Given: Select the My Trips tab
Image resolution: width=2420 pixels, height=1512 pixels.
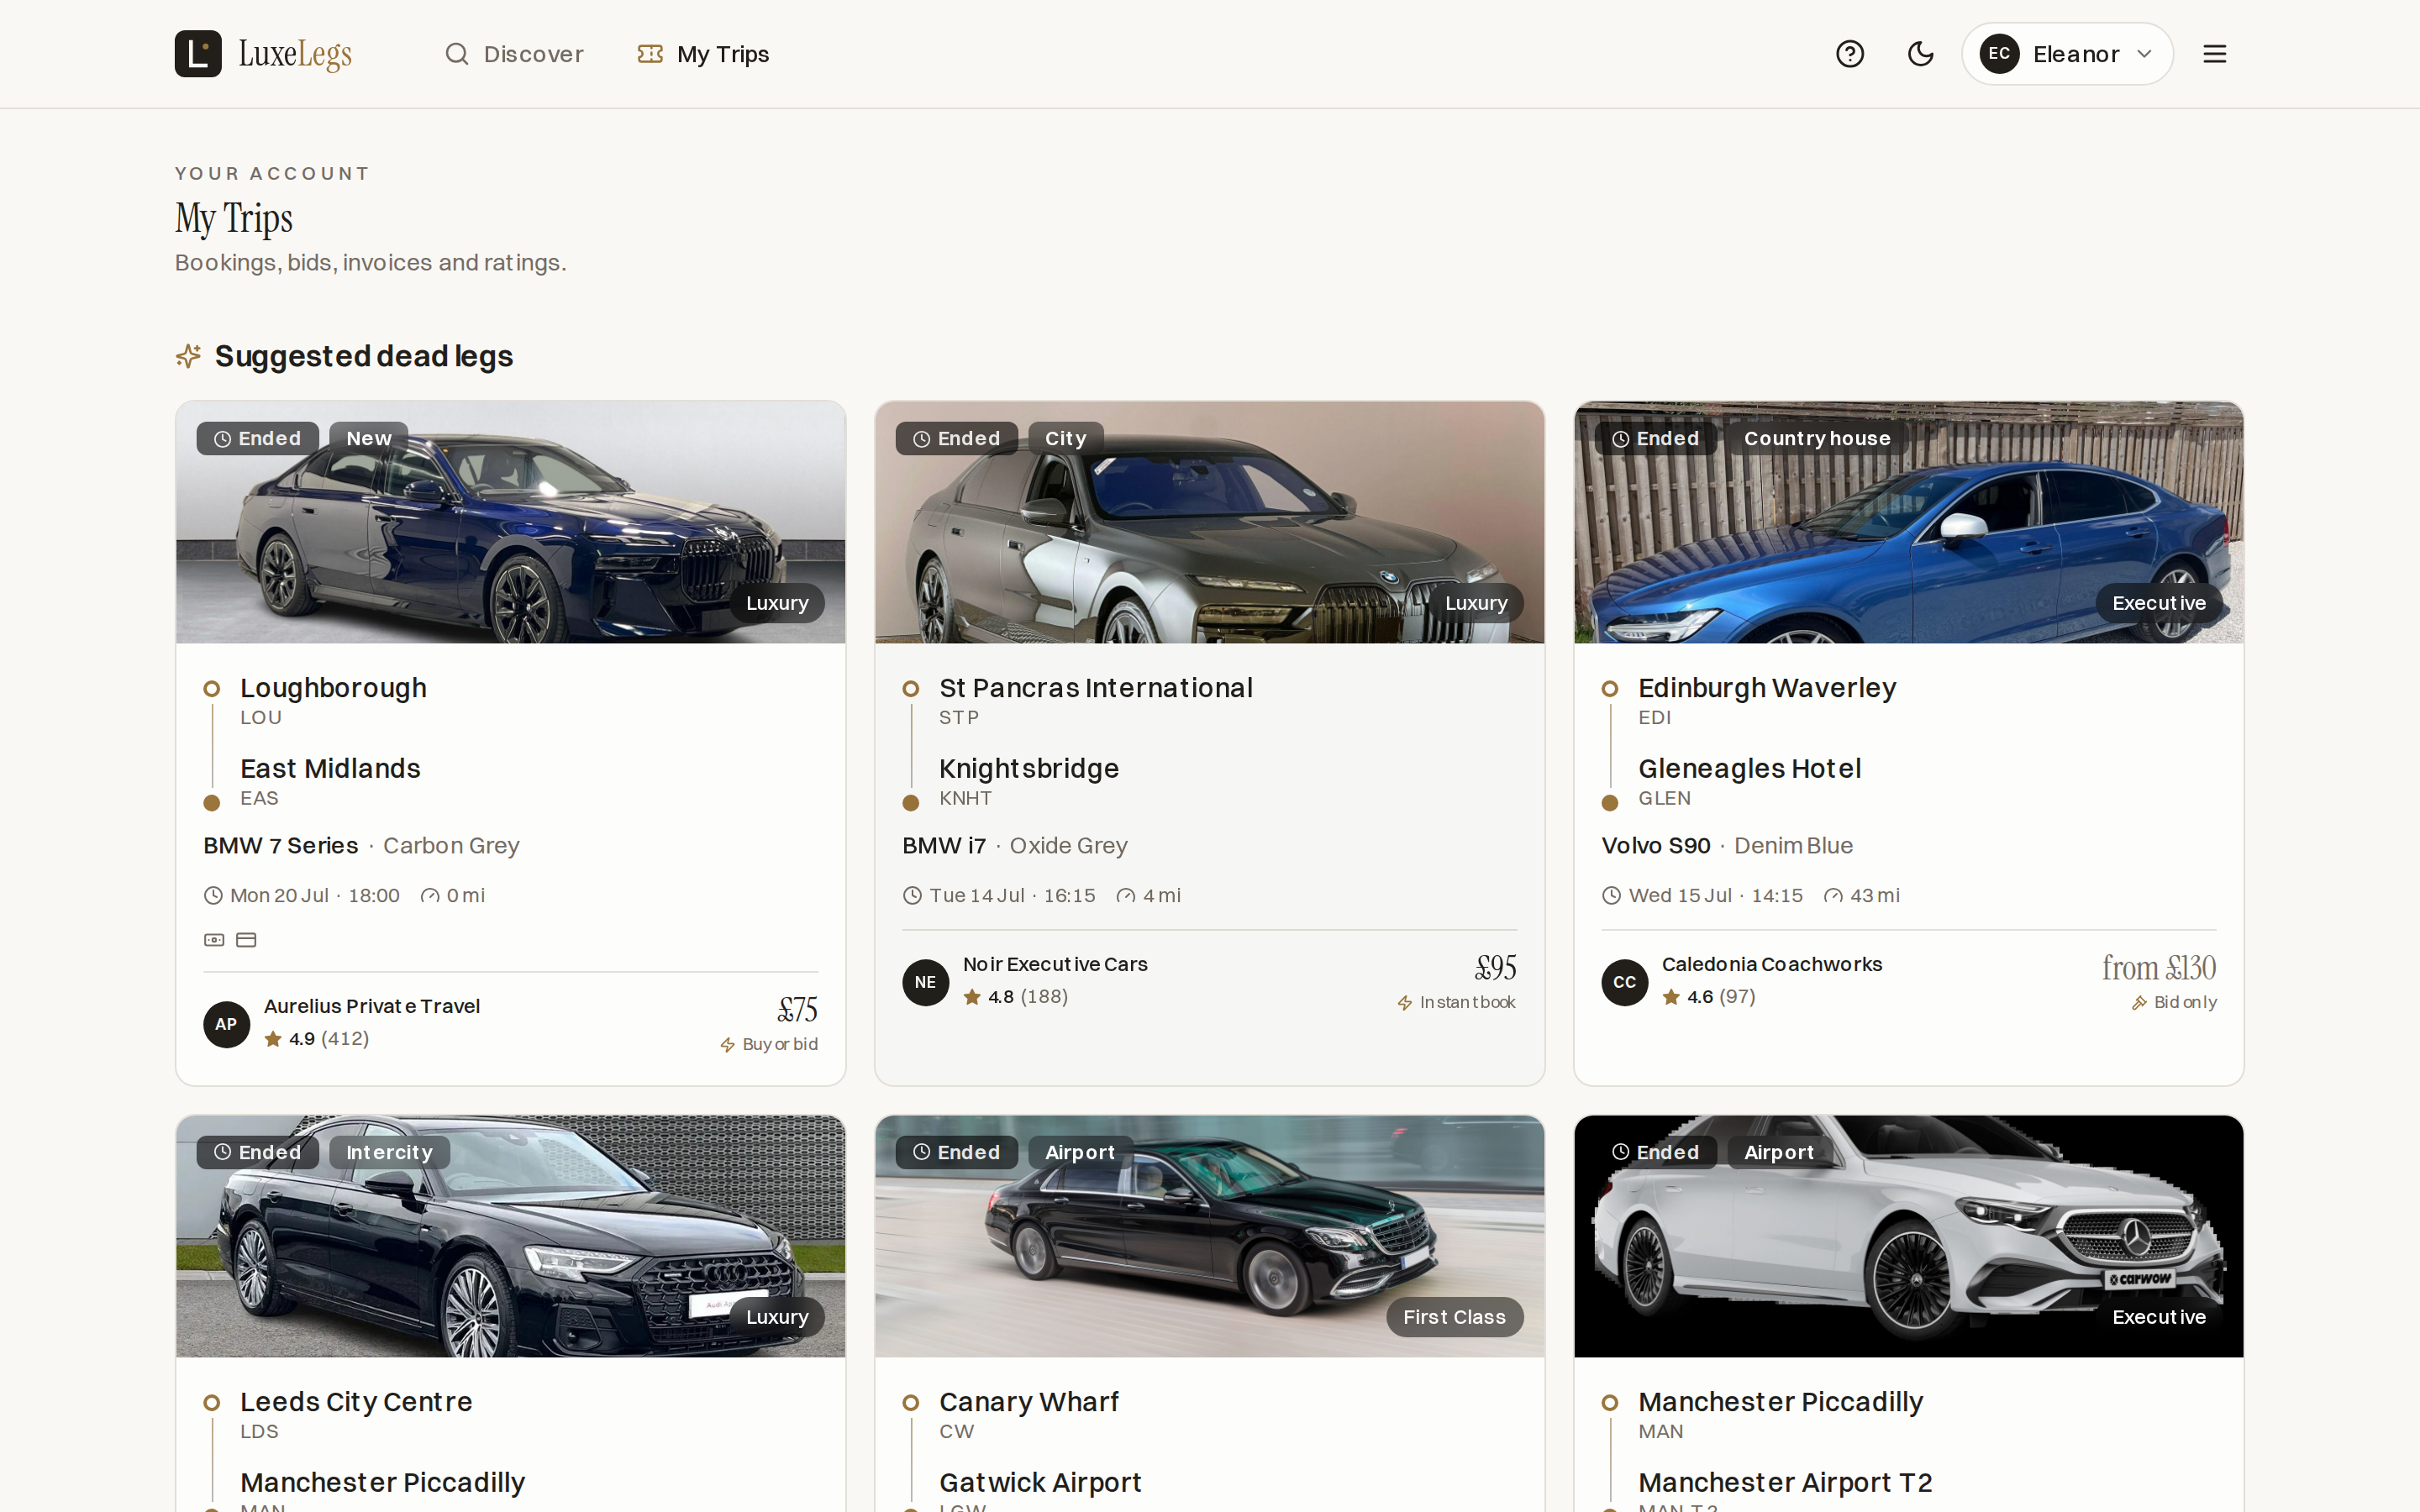Looking at the screenshot, I should pyautogui.click(x=703, y=54).
